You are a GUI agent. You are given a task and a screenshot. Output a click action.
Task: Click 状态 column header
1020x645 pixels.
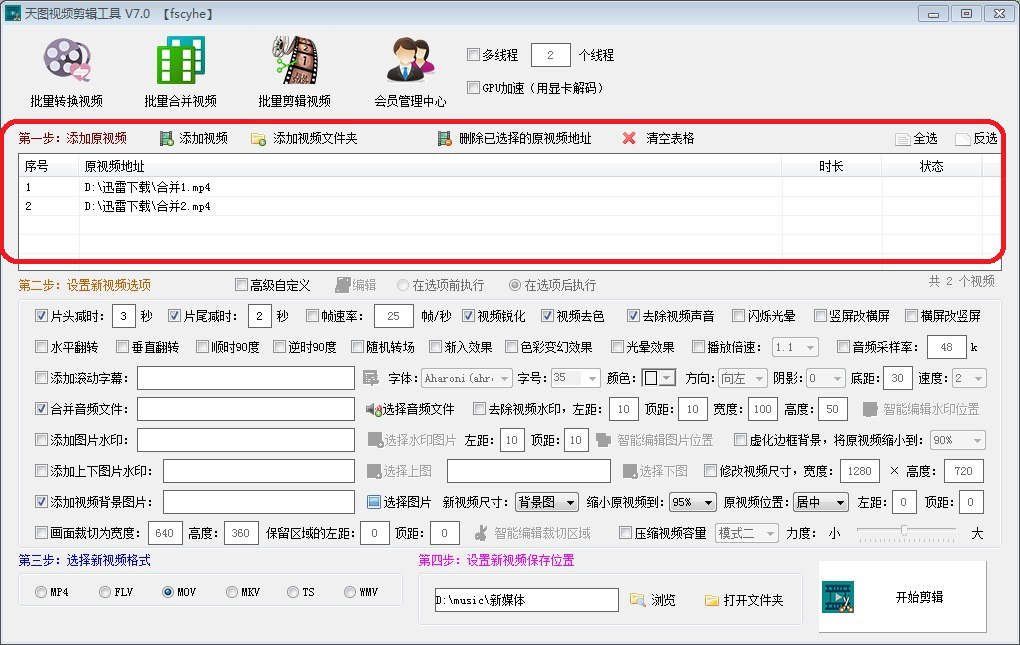(x=932, y=166)
